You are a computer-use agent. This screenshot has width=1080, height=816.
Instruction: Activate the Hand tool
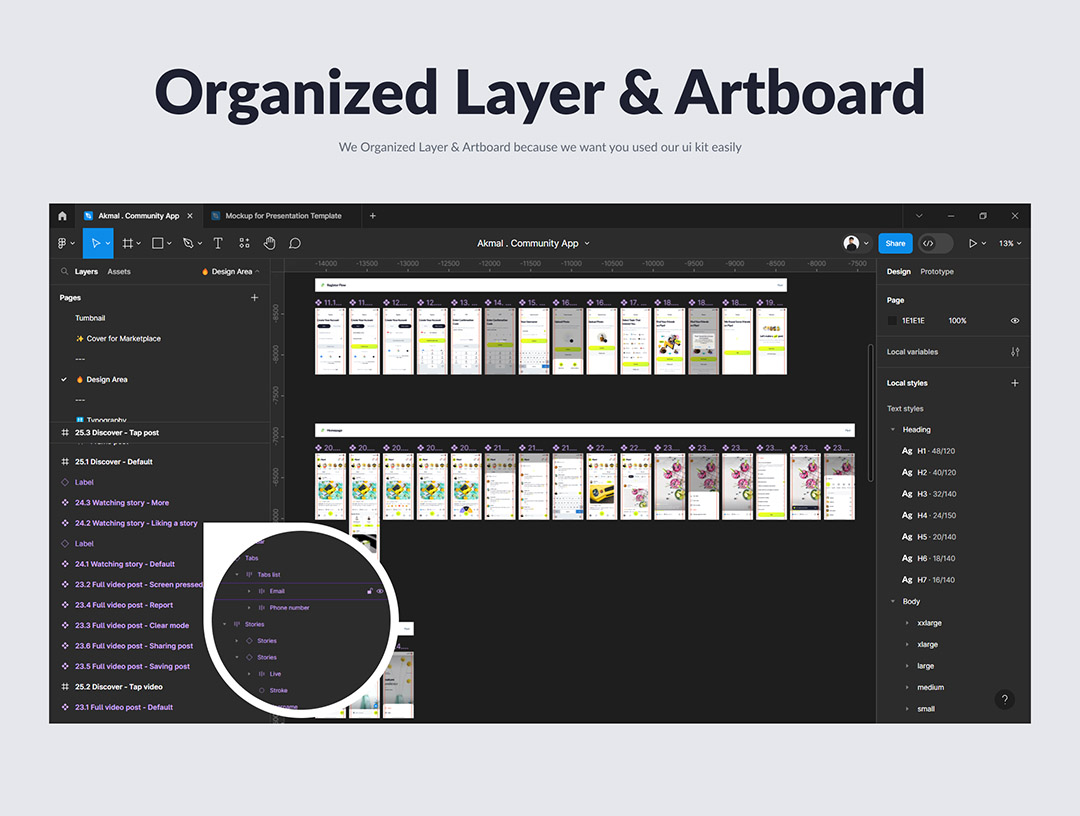click(269, 243)
